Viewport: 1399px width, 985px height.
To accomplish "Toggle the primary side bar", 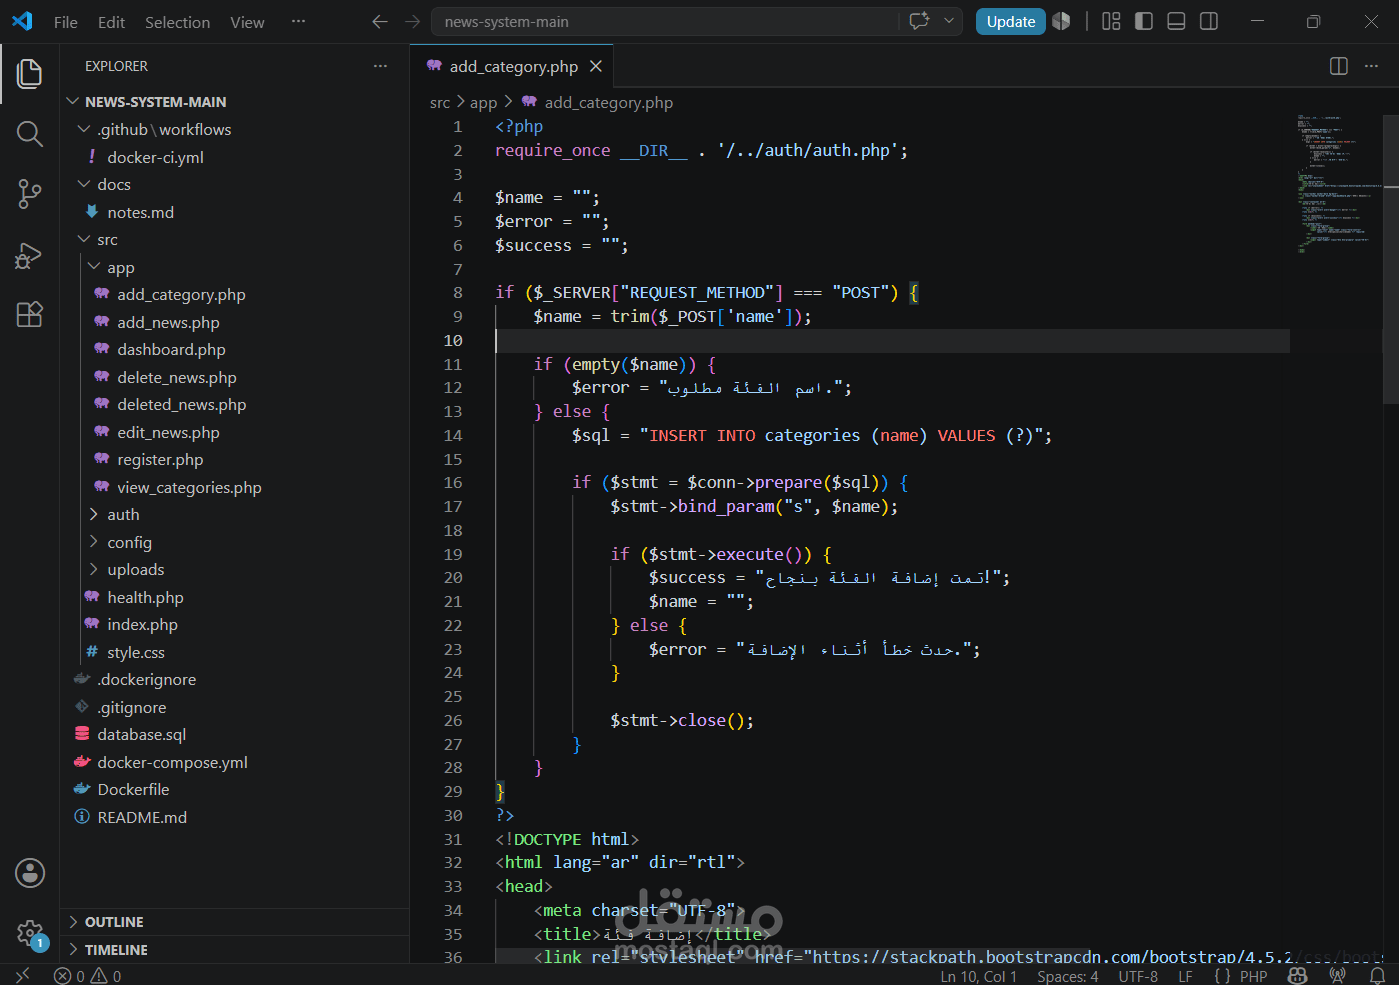I will [x=1144, y=21].
